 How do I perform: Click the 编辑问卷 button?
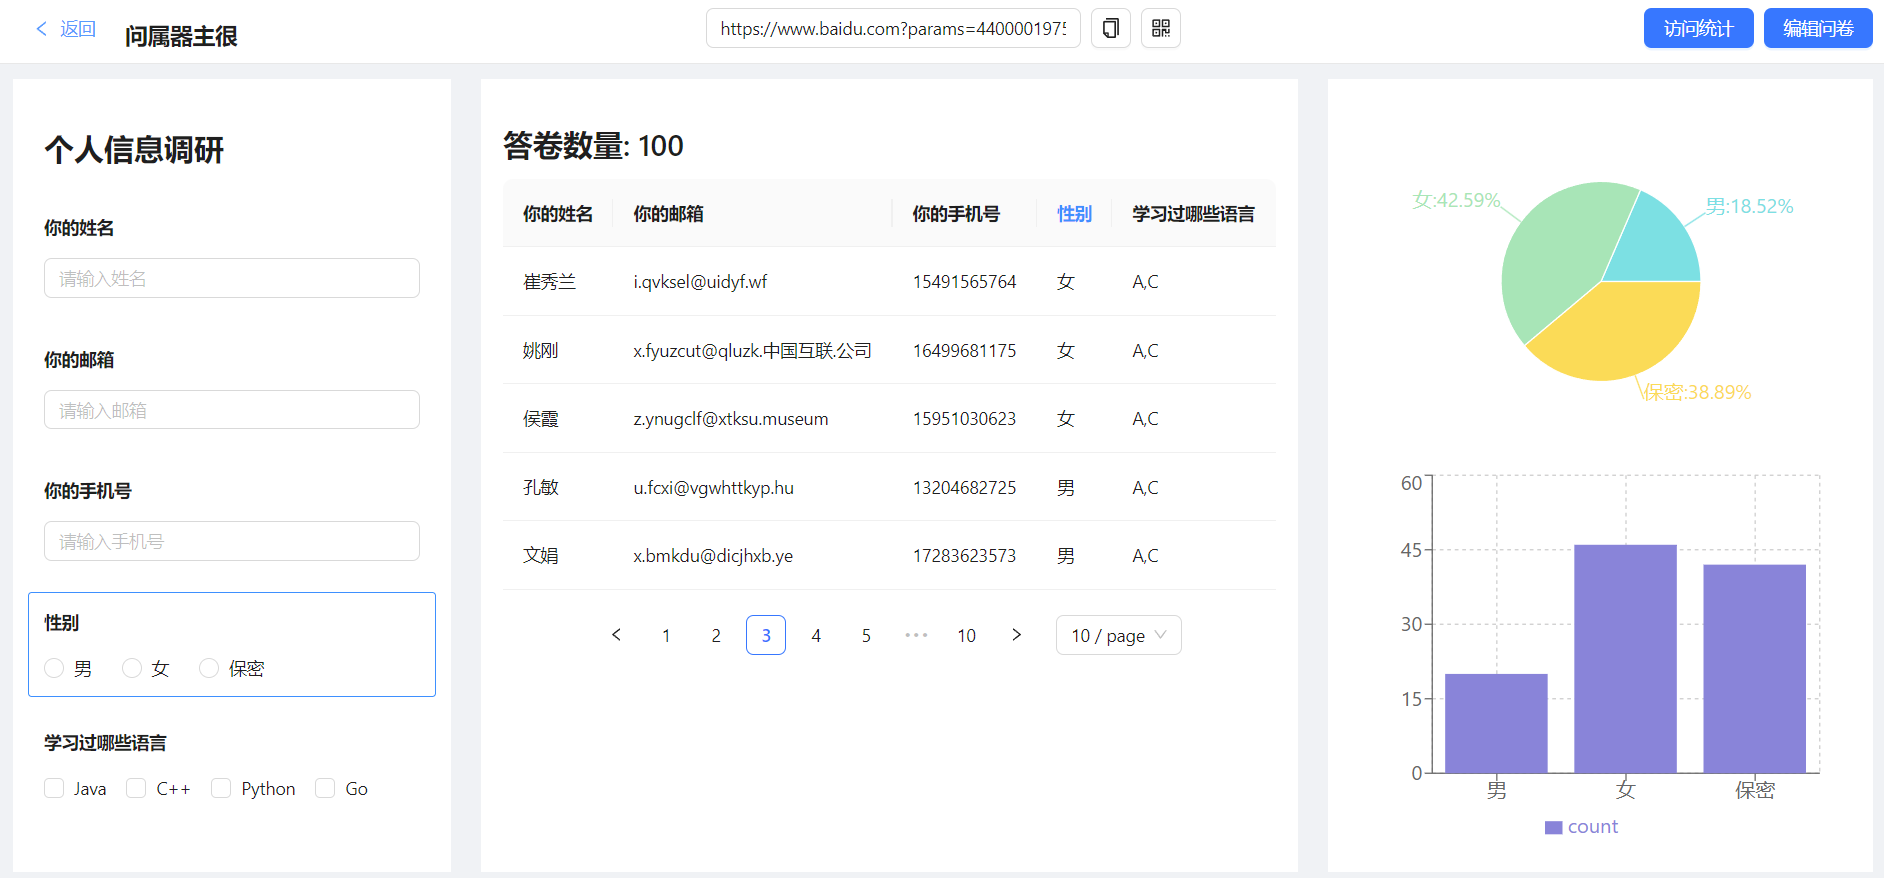[1818, 28]
